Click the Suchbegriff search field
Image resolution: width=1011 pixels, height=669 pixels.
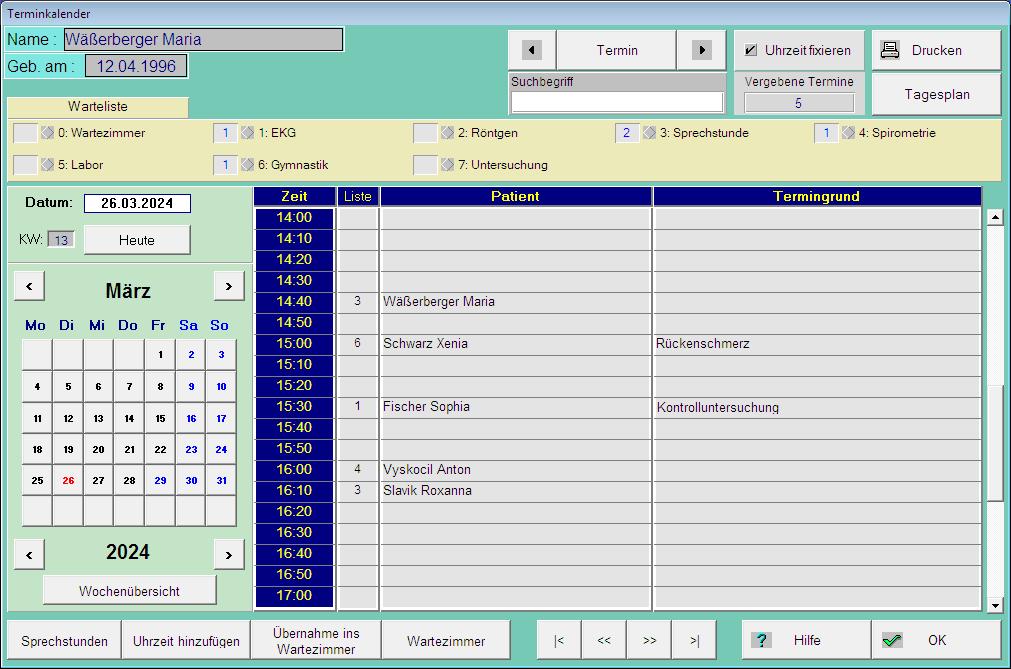pos(617,102)
